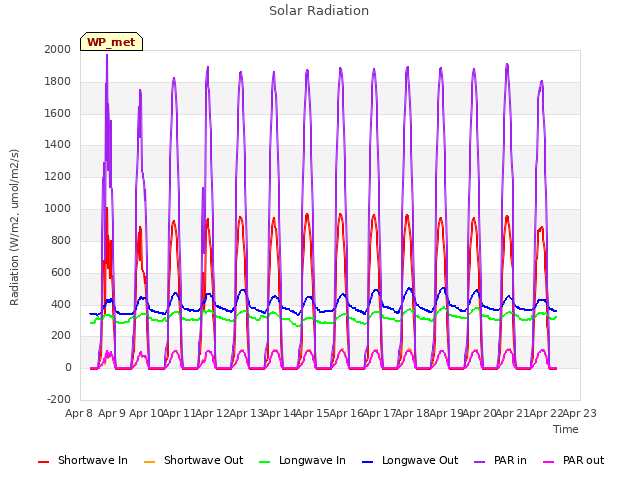The width and height of the screenshot is (640, 480).
Task: Click the purple PAR in legend swatch
Action: click(x=479, y=462)
